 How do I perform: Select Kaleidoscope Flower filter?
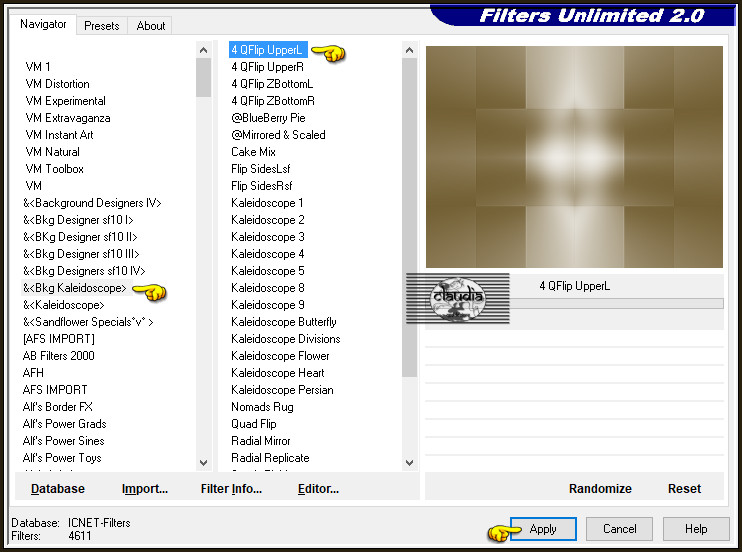click(280, 356)
